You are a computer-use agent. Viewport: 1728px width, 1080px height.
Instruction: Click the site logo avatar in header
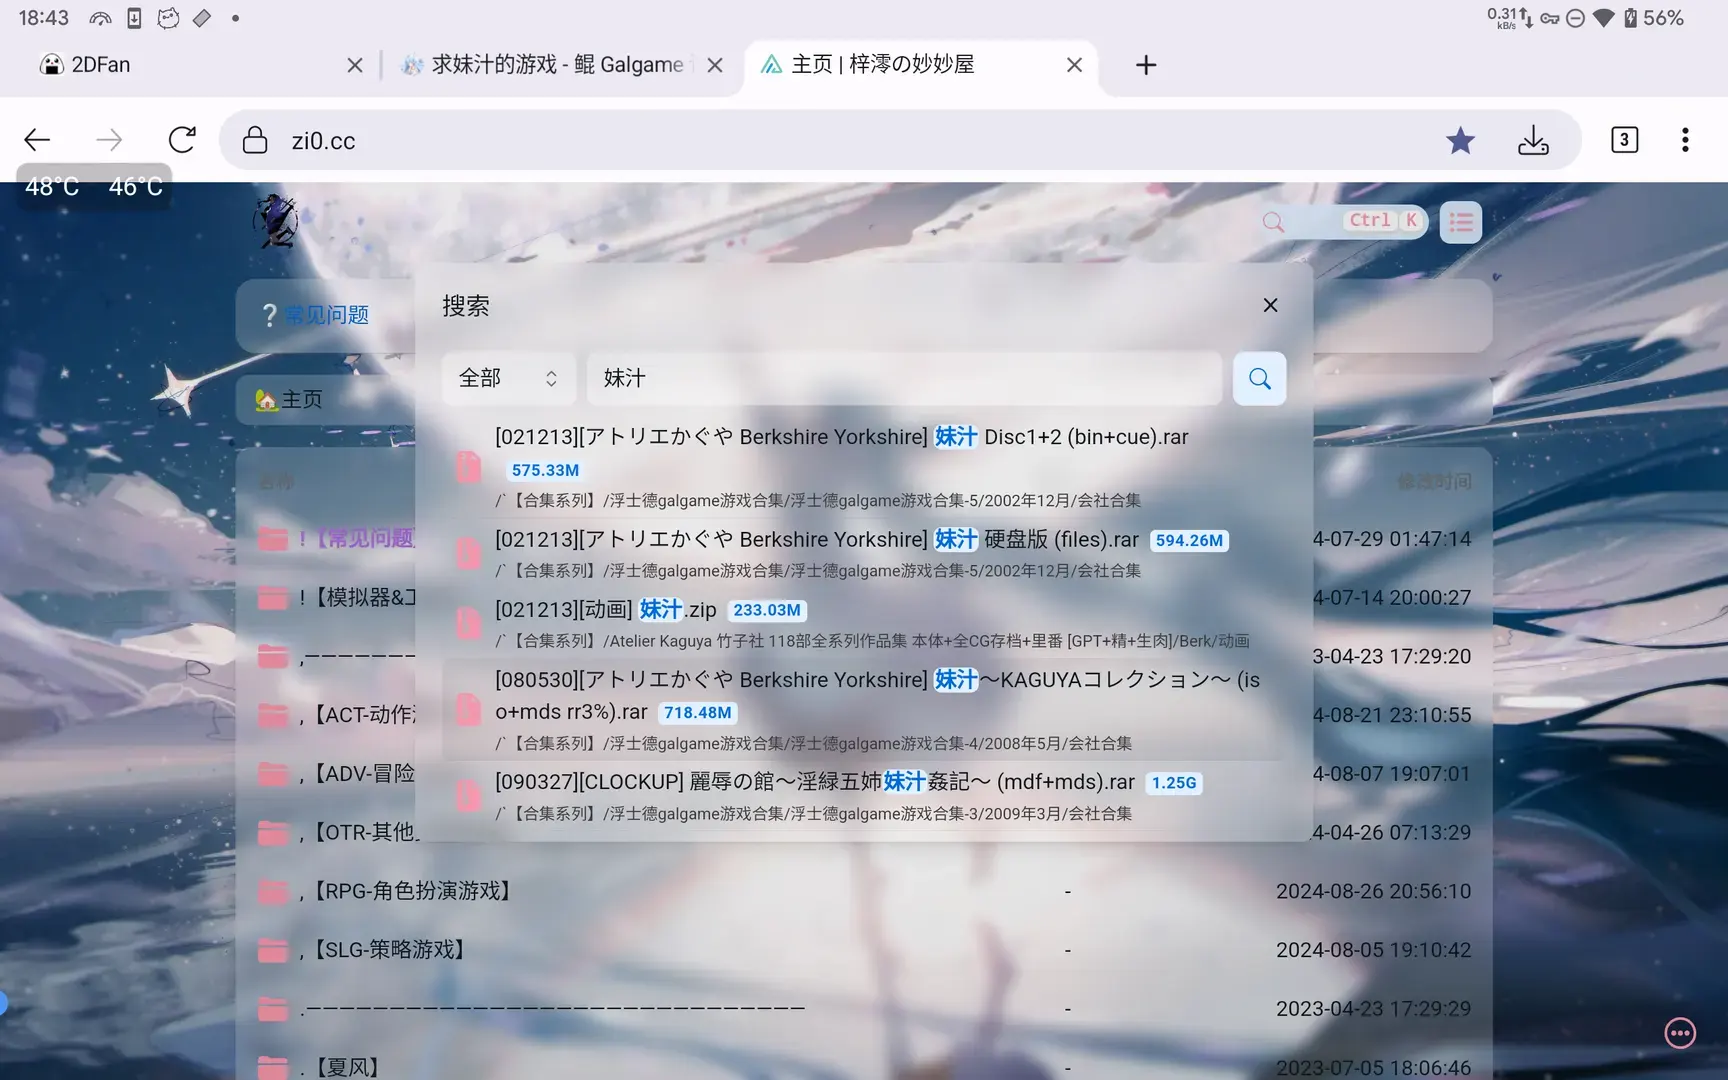[x=275, y=222]
